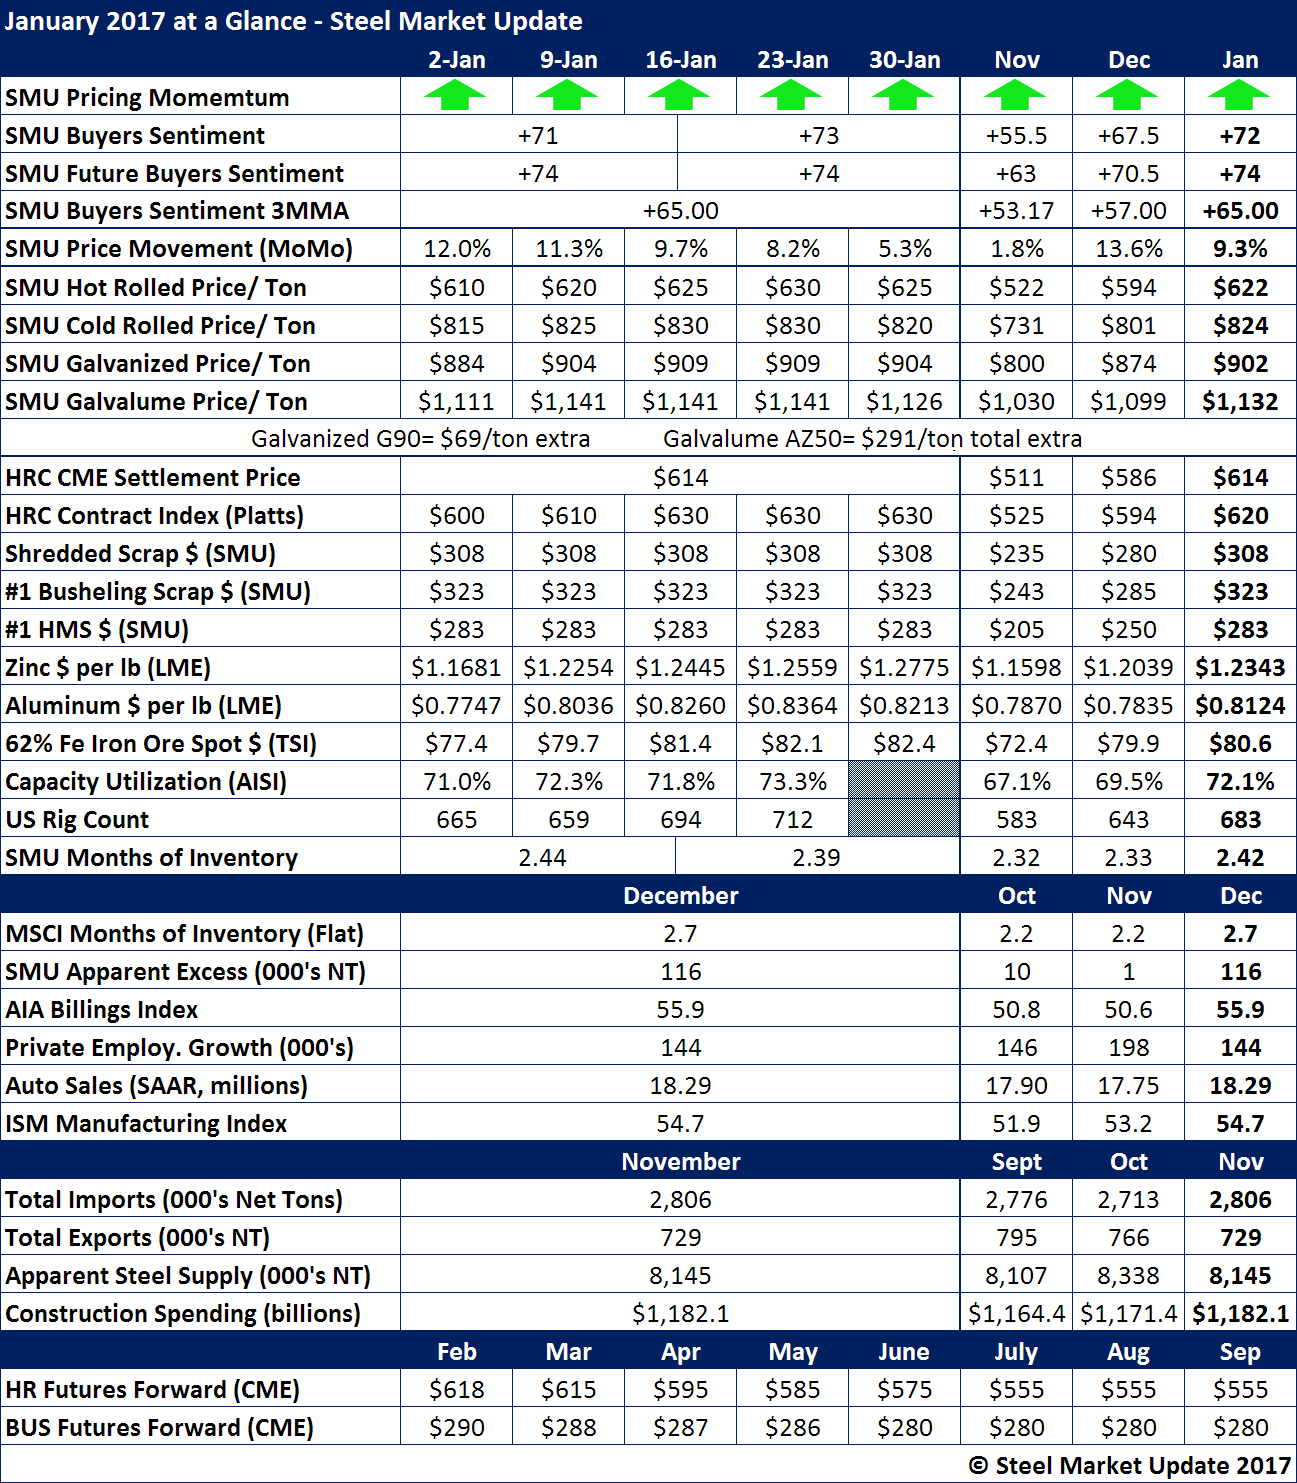Click the 30-Jan pricing momentum arrow
This screenshot has width=1297, height=1483.
pyautogui.click(x=903, y=97)
